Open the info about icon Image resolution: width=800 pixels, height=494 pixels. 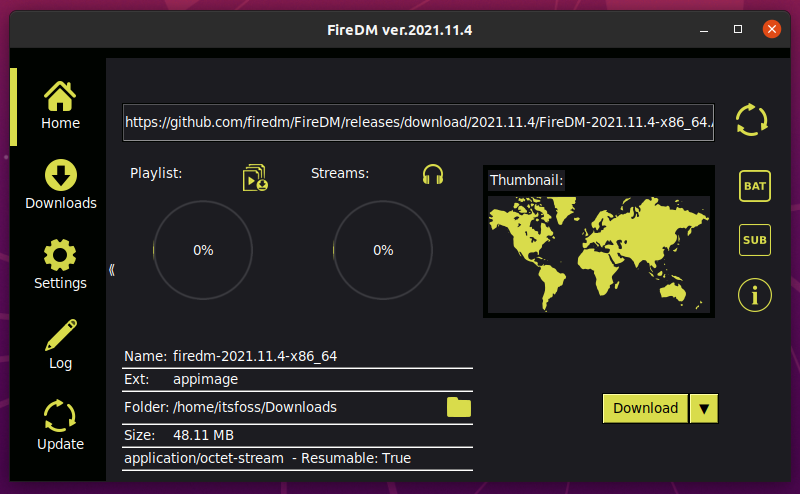(x=755, y=295)
